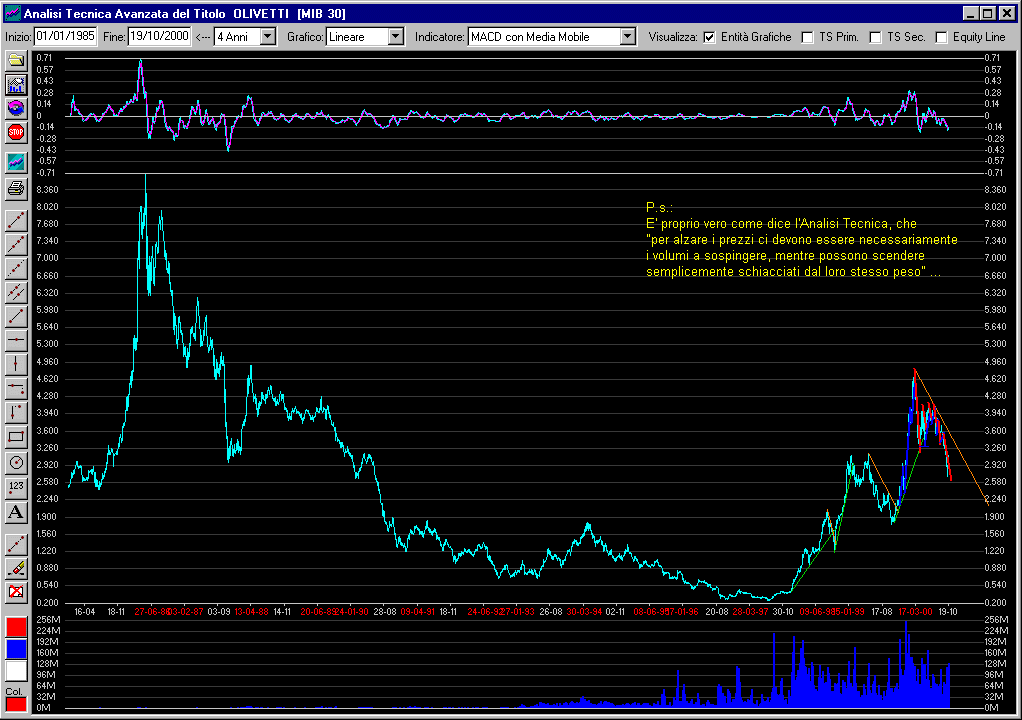Pick the white color swatch
The width and height of the screenshot is (1022, 720).
[x=16, y=671]
